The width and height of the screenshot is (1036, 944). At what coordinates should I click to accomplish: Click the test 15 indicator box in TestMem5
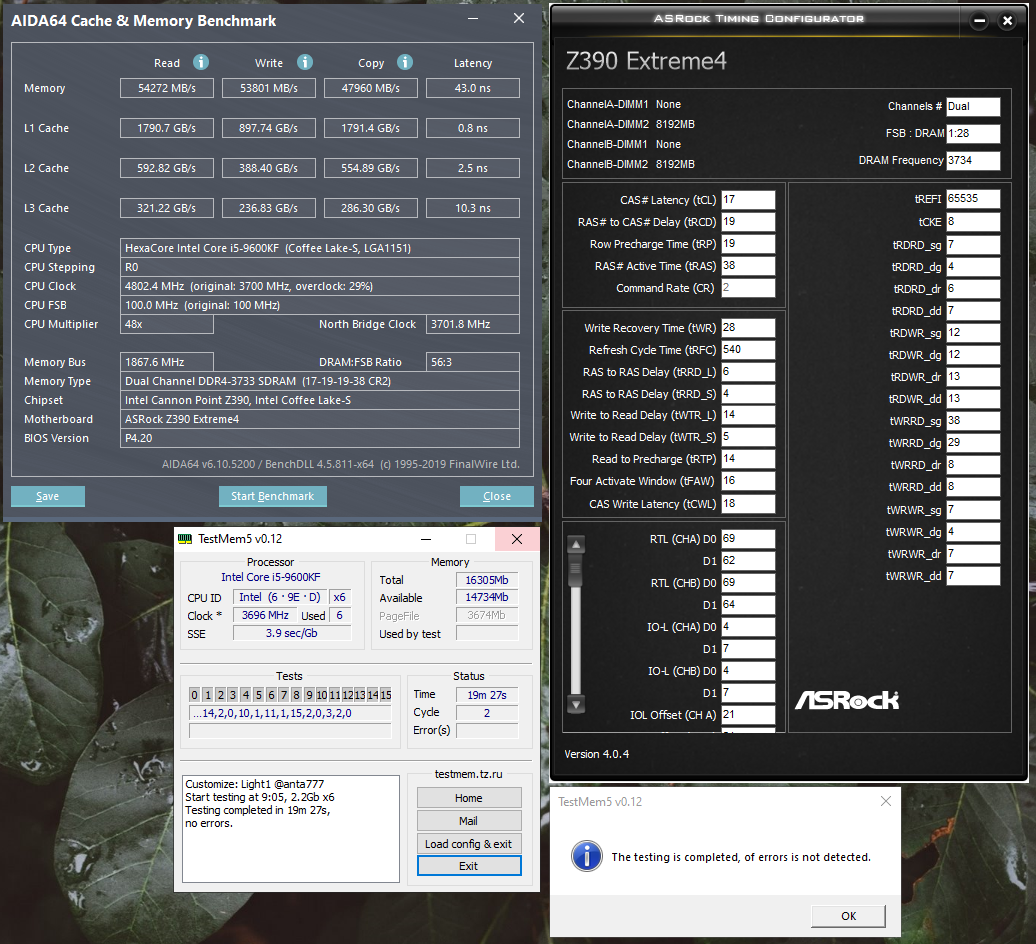[x=386, y=695]
